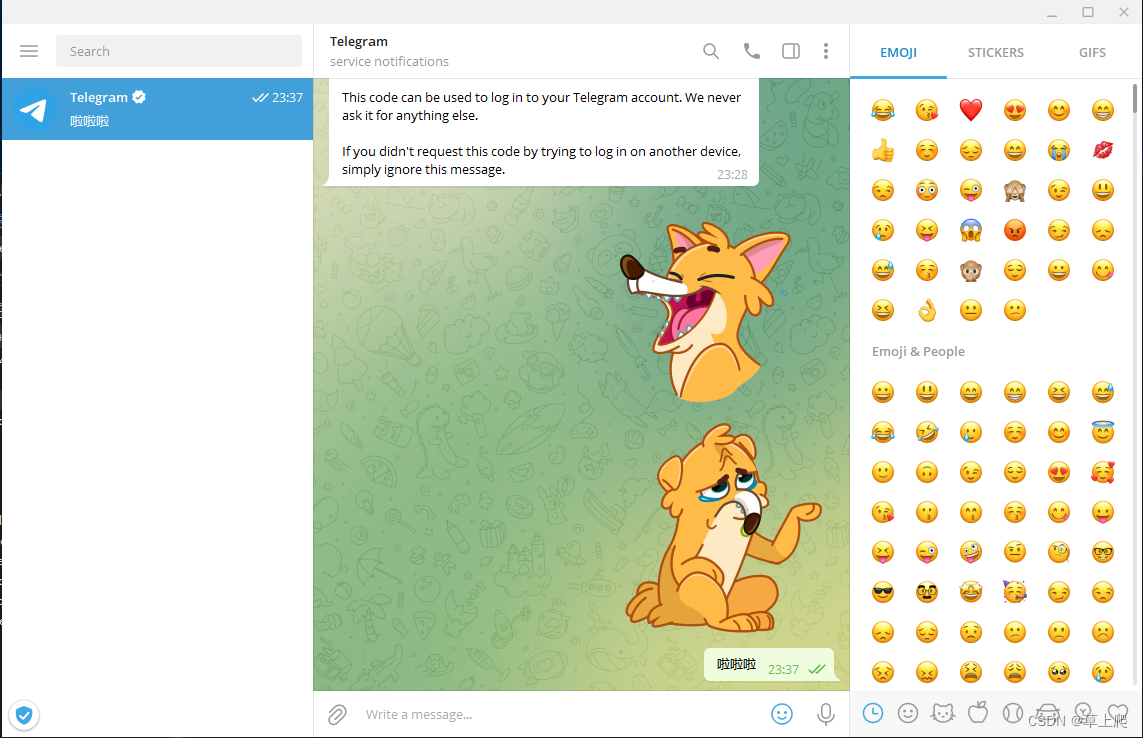Insert the sunglasses cool face emoji

tap(883, 592)
